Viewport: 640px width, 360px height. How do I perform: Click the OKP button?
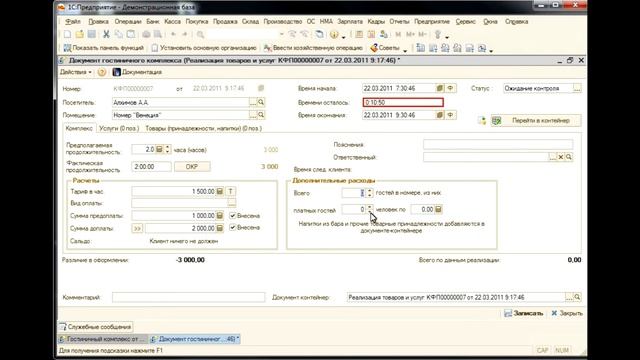192,167
